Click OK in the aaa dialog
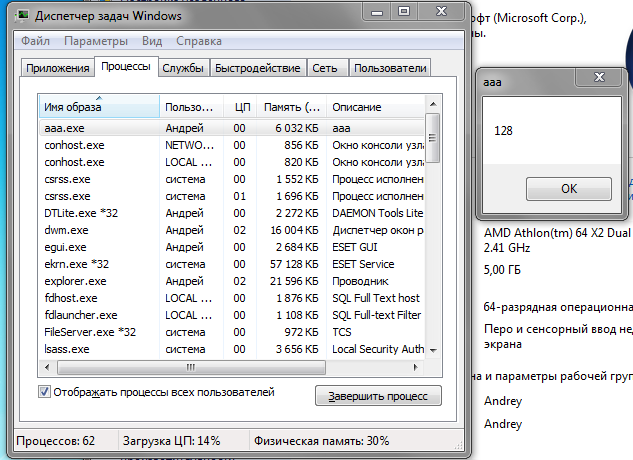633x460 pixels. [568, 189]
